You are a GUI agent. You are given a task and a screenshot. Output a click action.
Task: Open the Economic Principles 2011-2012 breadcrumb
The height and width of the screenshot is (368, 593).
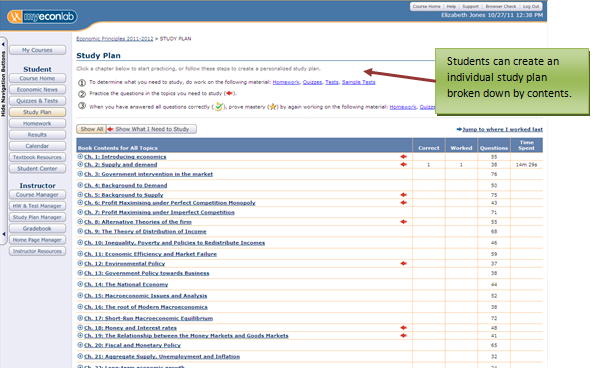click(115, 39)
